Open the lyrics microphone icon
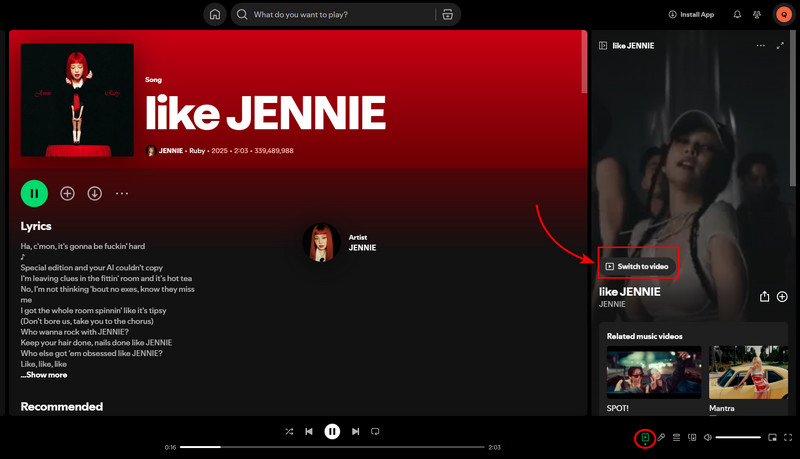Screen dimensions: 800x459 click(661, 438)
